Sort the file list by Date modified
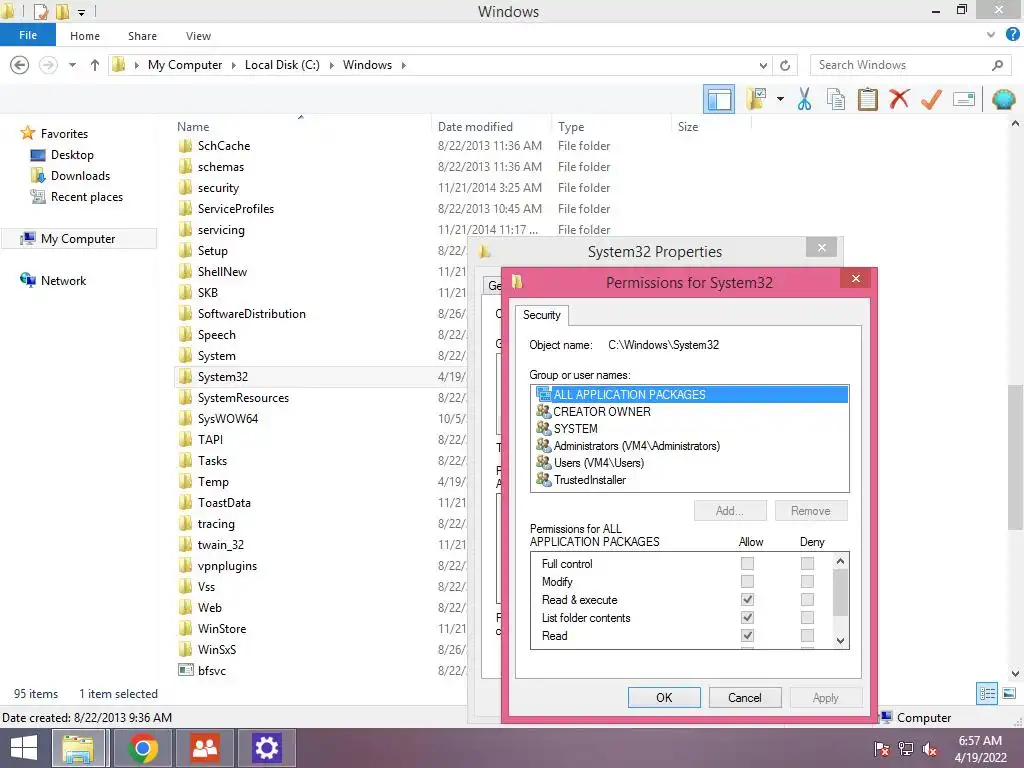This screenshot has height=768, width=1024. (475, 127)
